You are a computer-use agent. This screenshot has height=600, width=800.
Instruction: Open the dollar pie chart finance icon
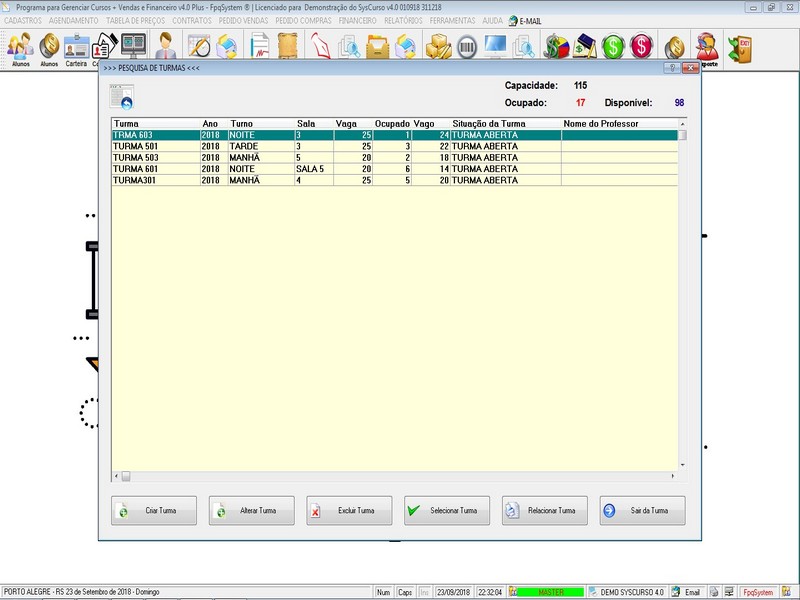(x=557, y=46)
